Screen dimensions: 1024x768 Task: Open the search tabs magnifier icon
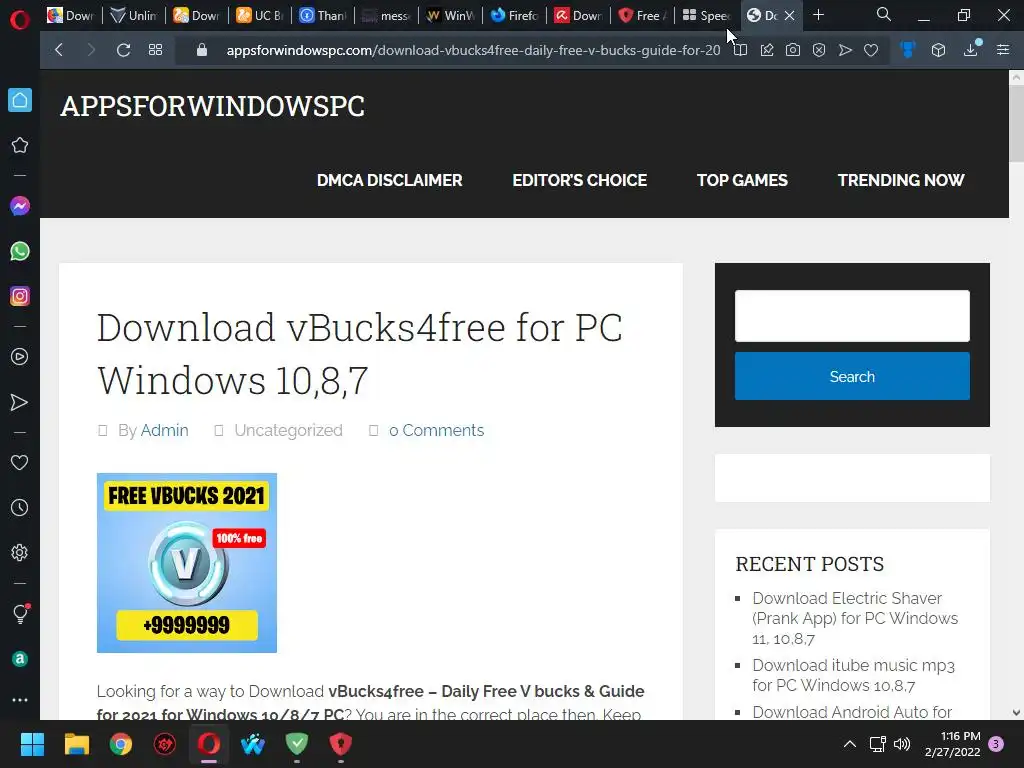tap(884, 14)
